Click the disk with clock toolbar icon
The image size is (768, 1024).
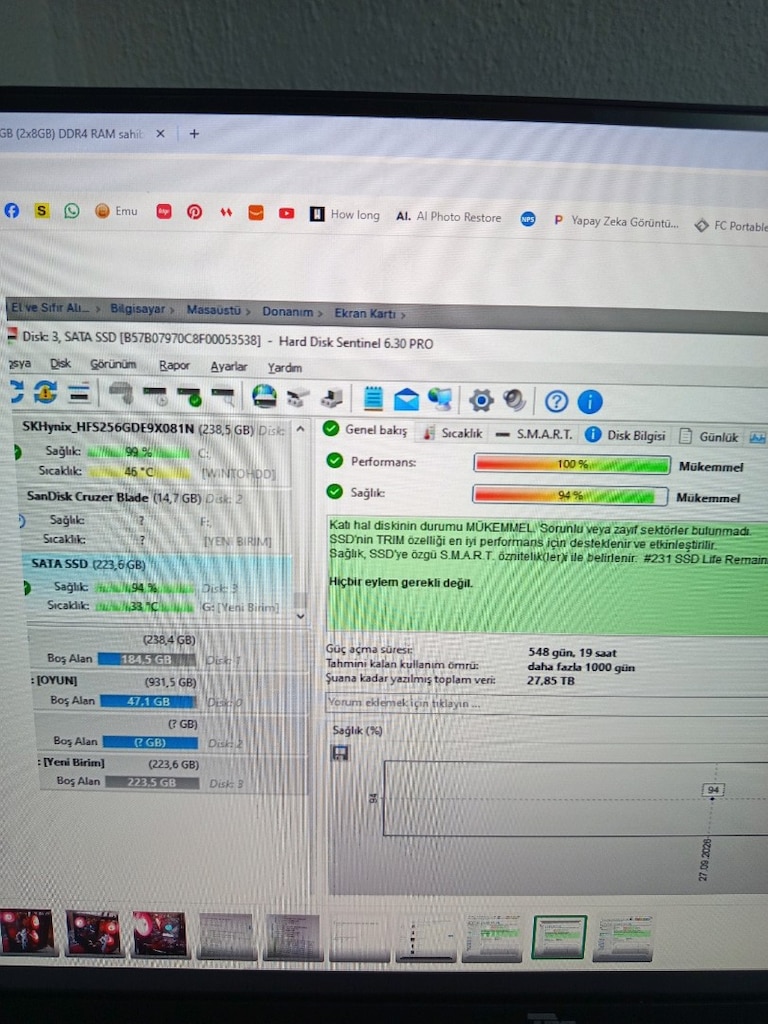point(155,395)
